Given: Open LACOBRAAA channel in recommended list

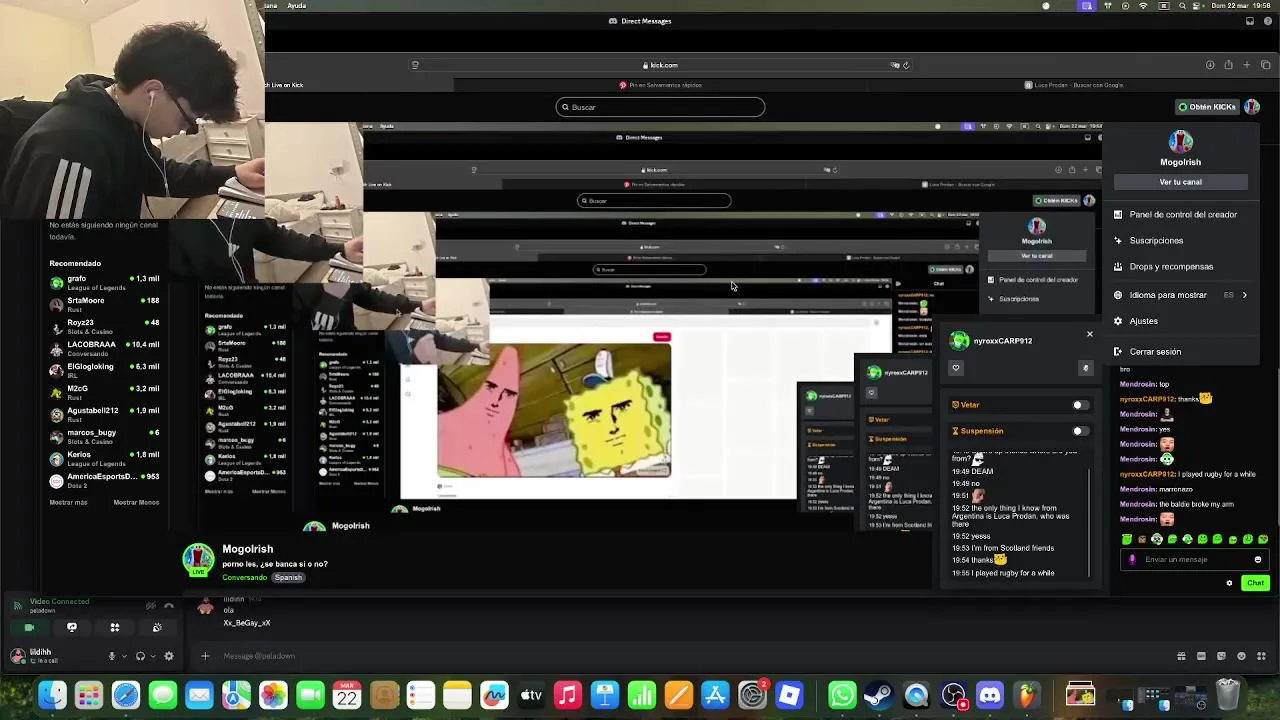Looking at the screenshot, I should [105, 348].
